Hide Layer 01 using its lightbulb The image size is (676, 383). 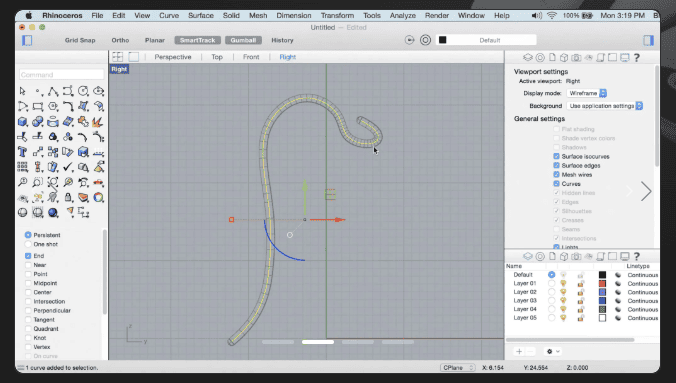coord(563,283)
